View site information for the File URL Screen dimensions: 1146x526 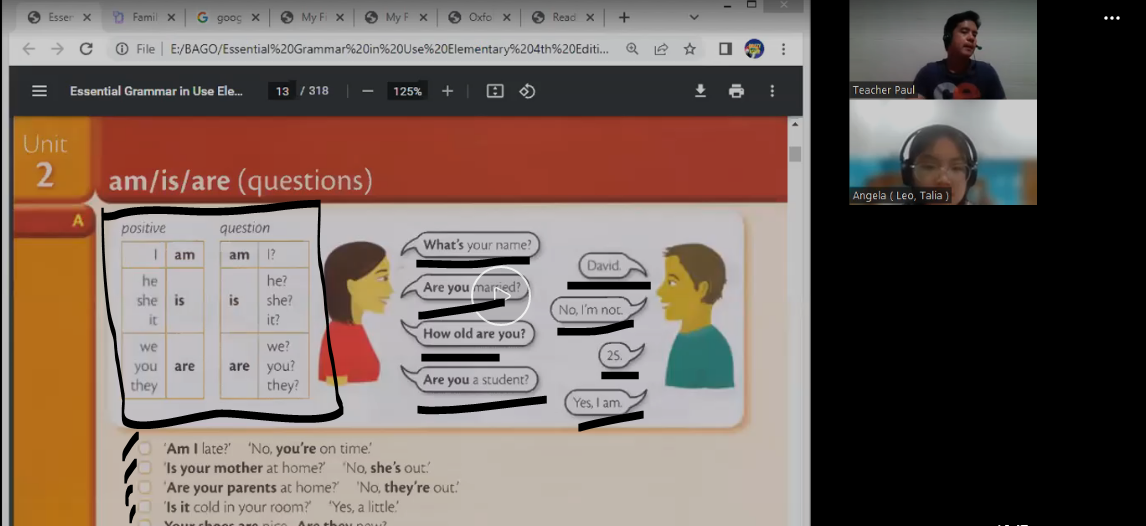[122, 49]
